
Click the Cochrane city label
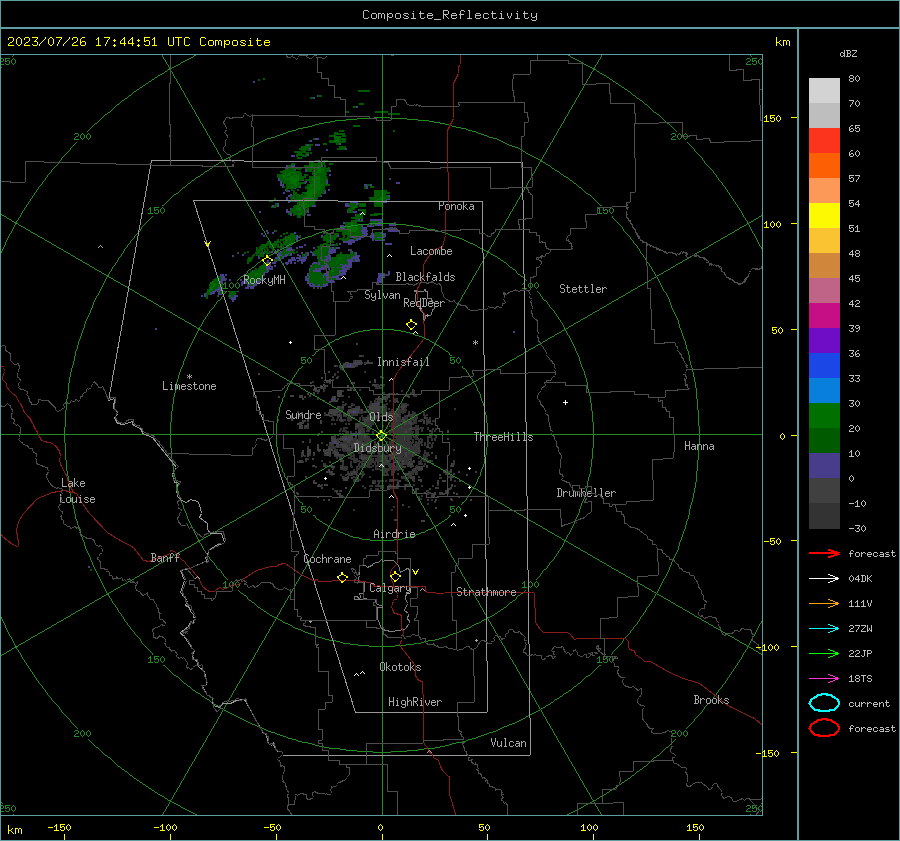point(327,559)
